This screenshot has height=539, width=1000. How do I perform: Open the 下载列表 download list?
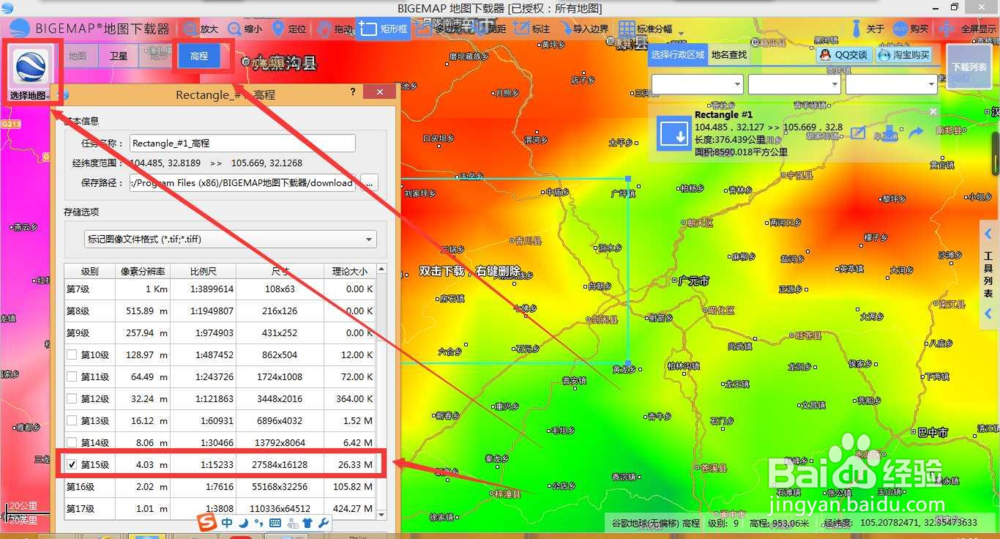coord(969,67)
